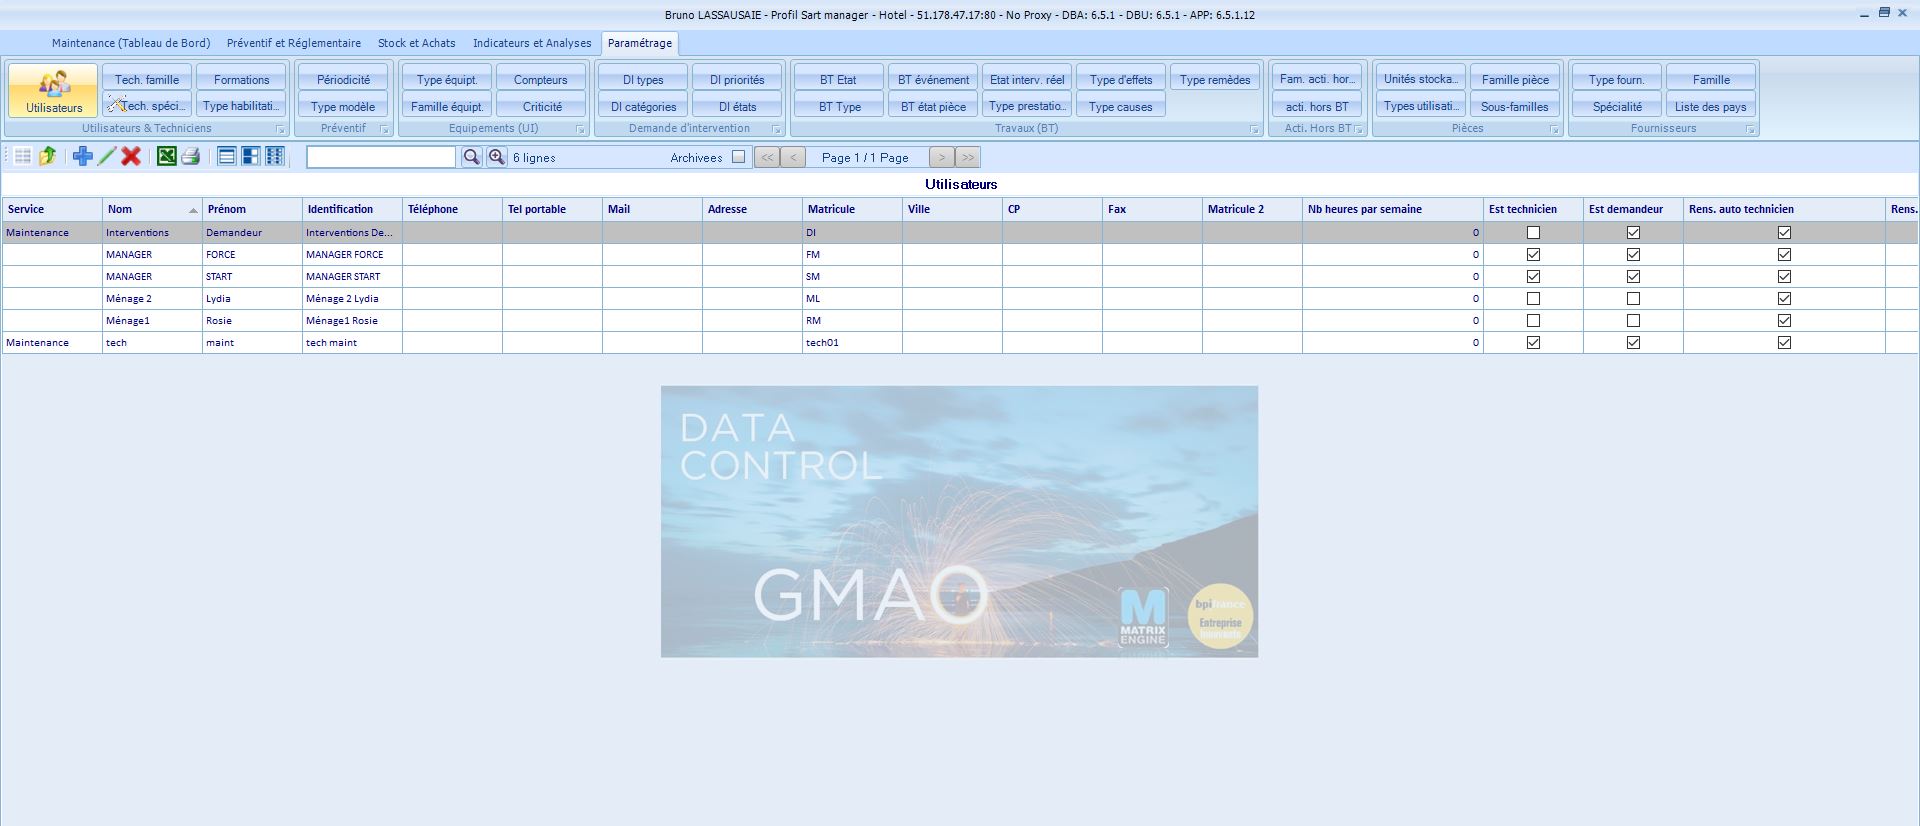Toggle Est technicien for MANAGER START row
This screenshot has width=1920, height=826.
1533,276
